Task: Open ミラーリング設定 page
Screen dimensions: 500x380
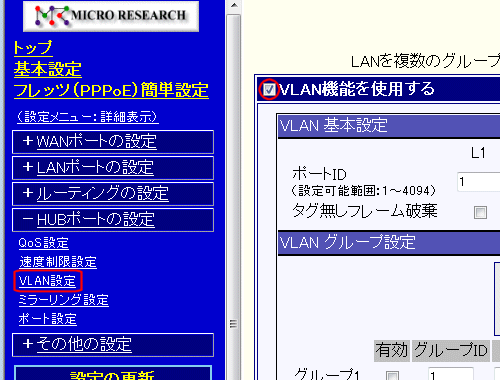Action: 64,300
